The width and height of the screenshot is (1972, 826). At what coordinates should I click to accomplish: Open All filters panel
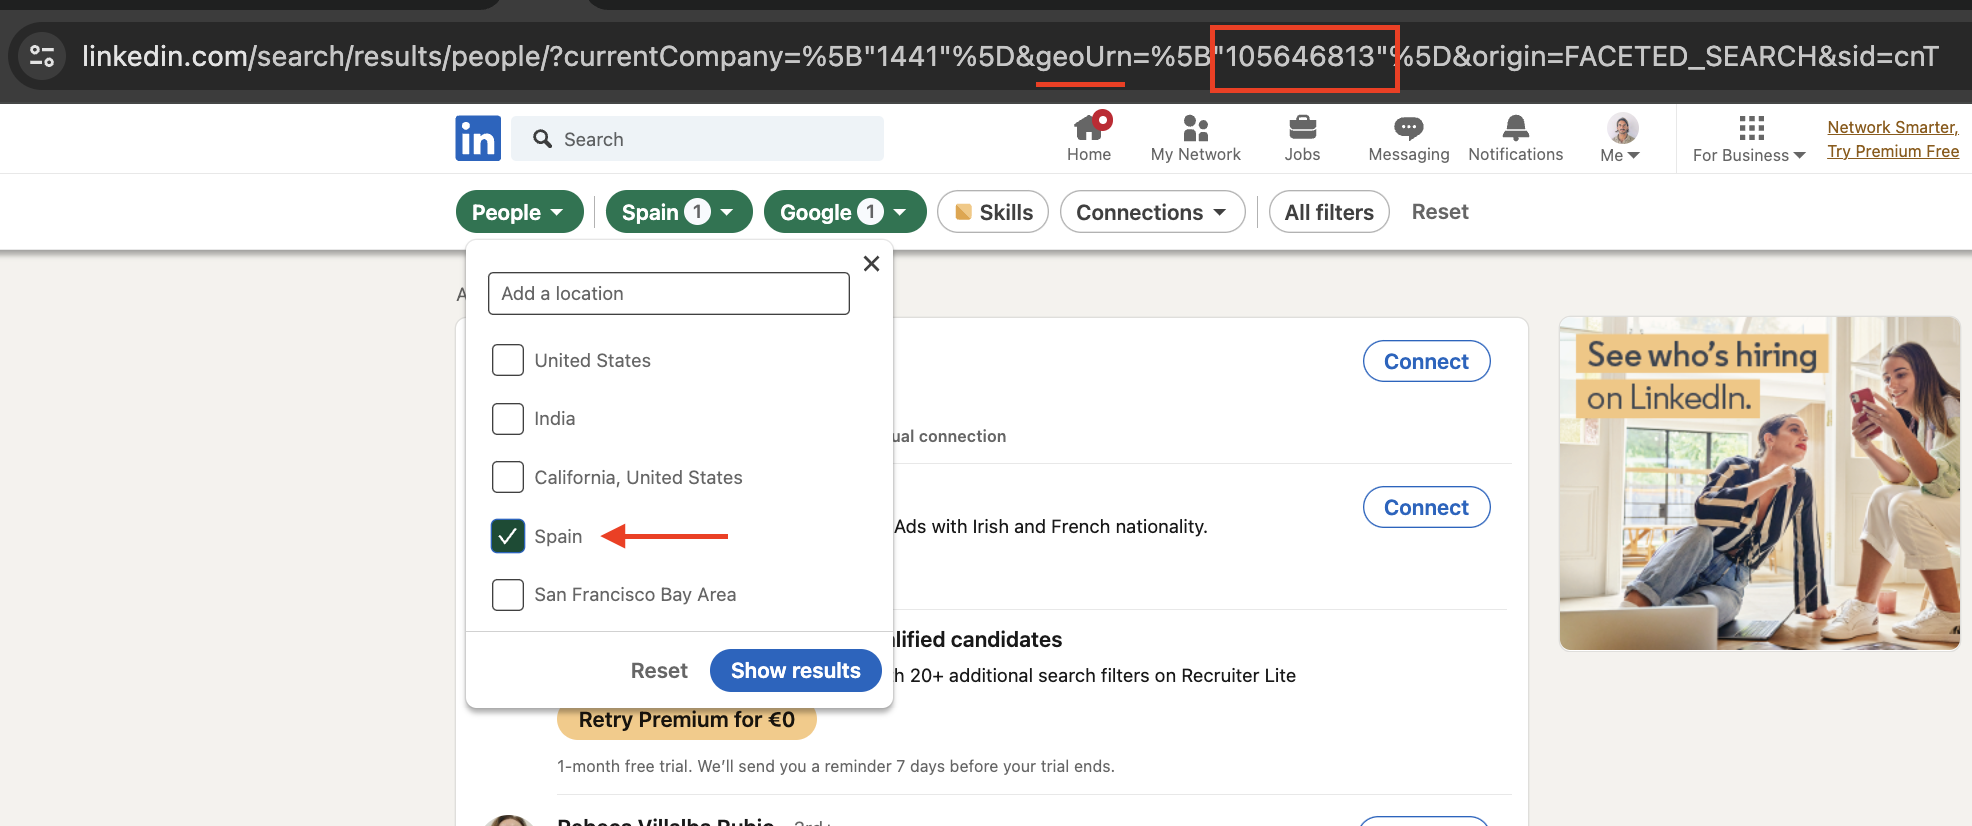coord(1329,212)
